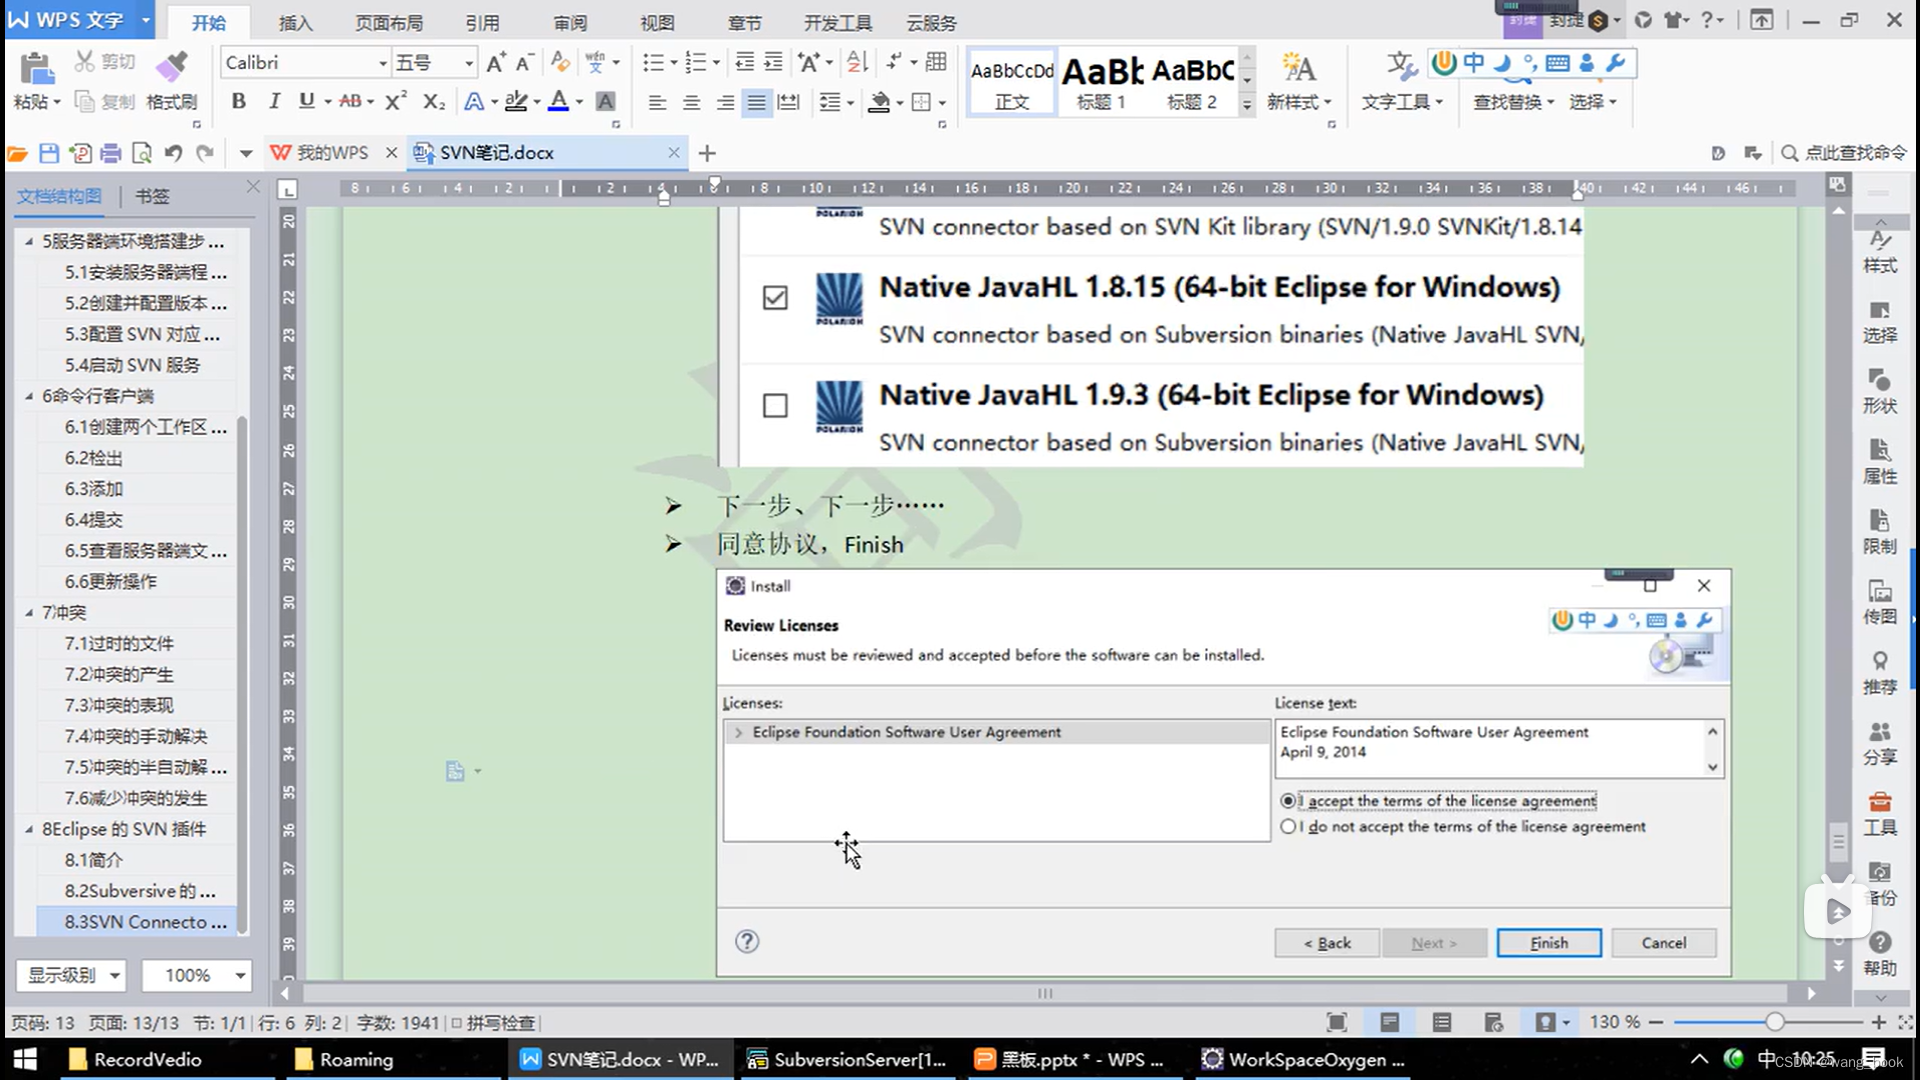Open the 审阅 ribbon tab
Image resolution: width=1920 pixels, height=1080 pixels.
click(570, 22)
